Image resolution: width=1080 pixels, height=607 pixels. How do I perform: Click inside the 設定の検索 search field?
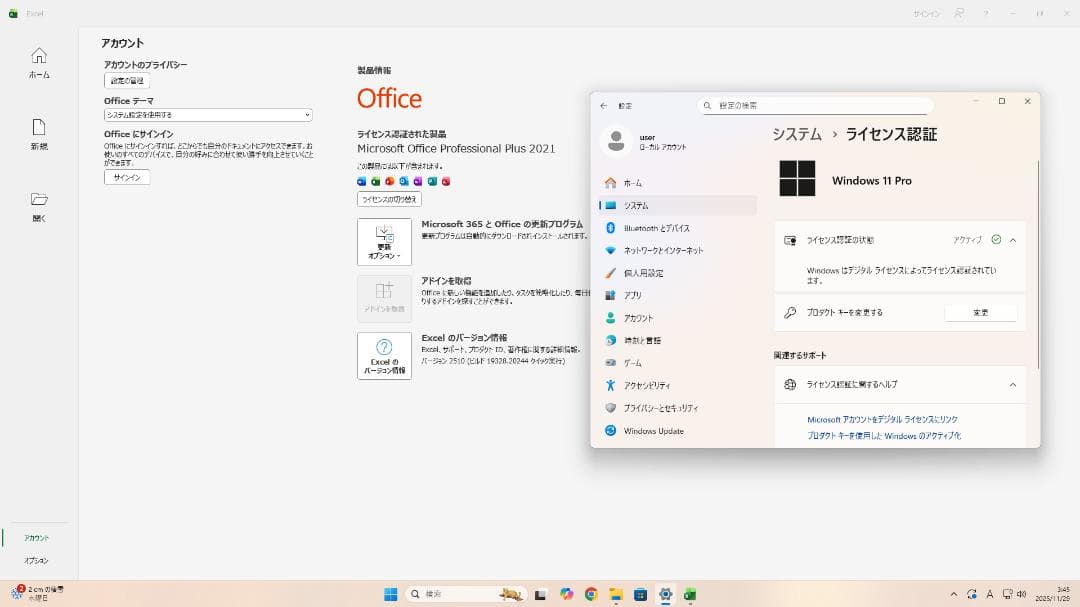(815, 104)
